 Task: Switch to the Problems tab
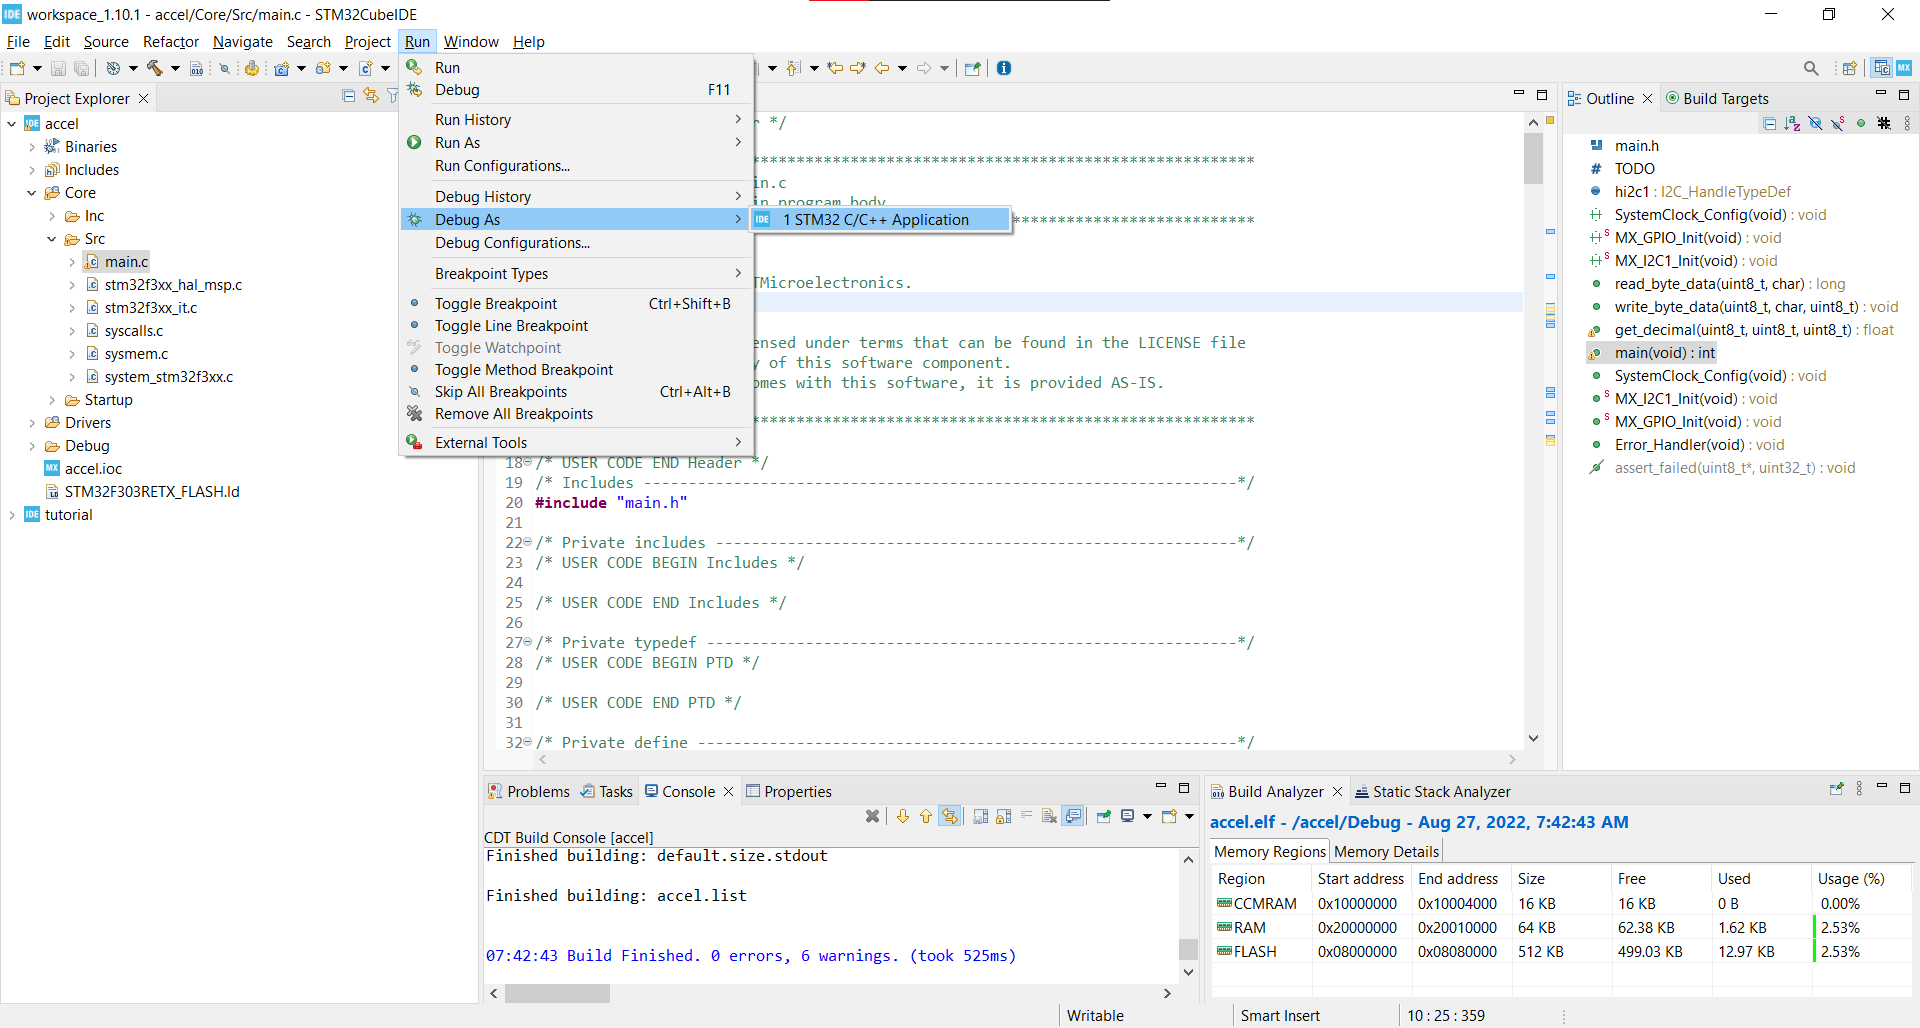point(529,791)
